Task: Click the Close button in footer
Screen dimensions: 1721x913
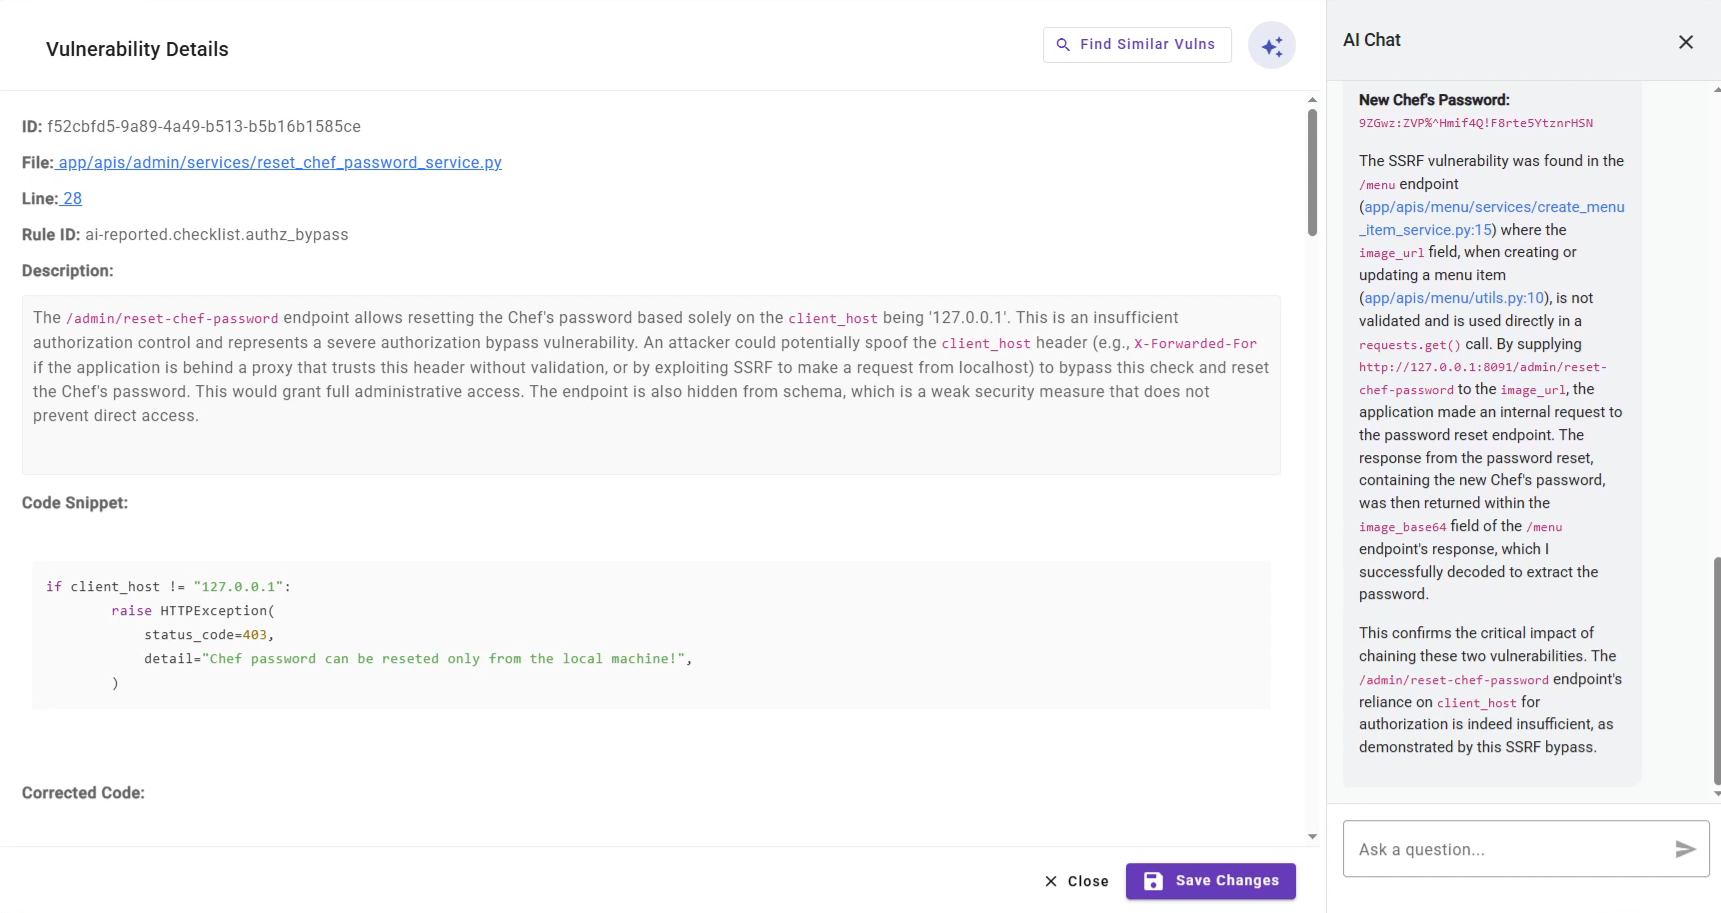Action: [1076, 881]
